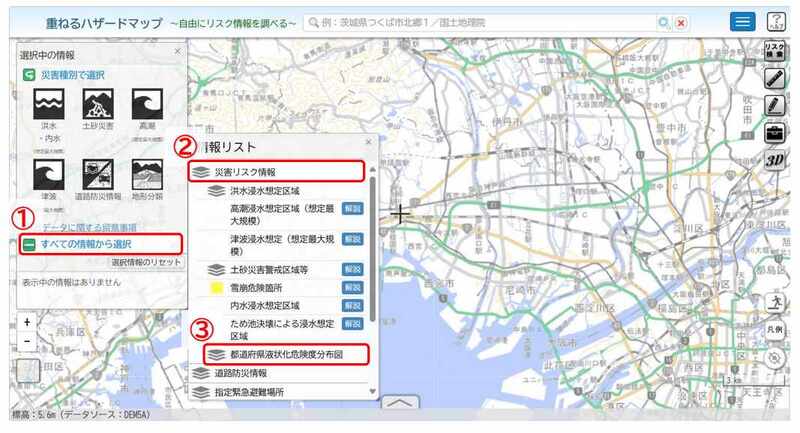Click the 重ねるハザードマップ title
This screenshot has width=800, height=433.
click(x=104, y=23)
